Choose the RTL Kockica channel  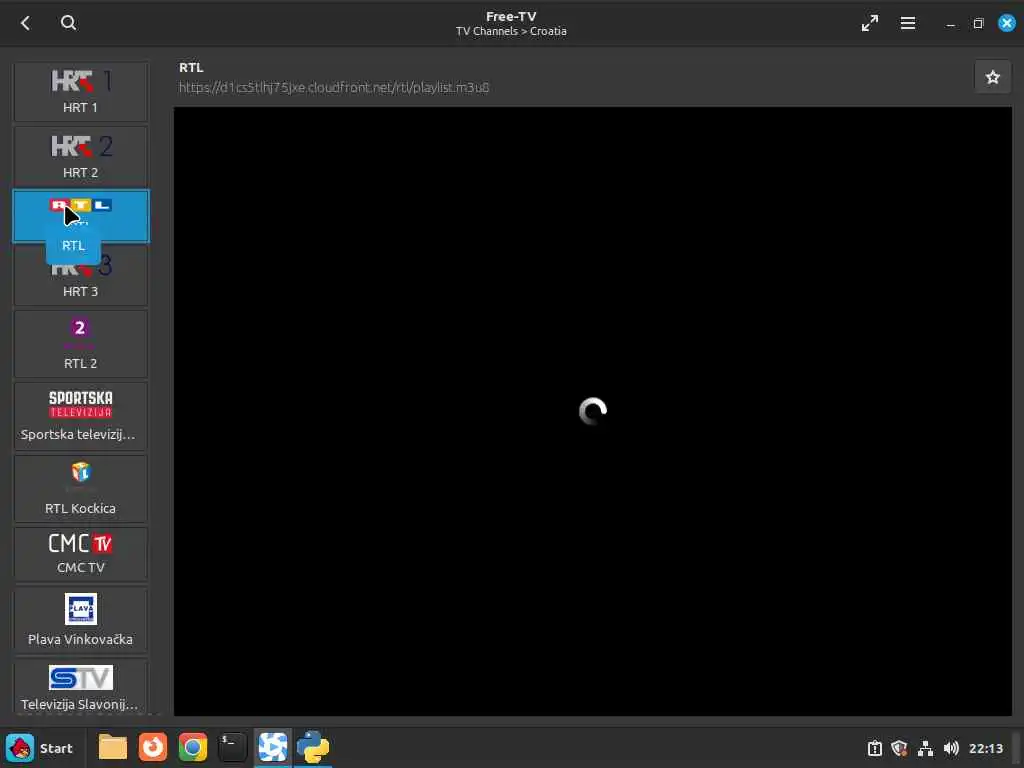[80, 488]
